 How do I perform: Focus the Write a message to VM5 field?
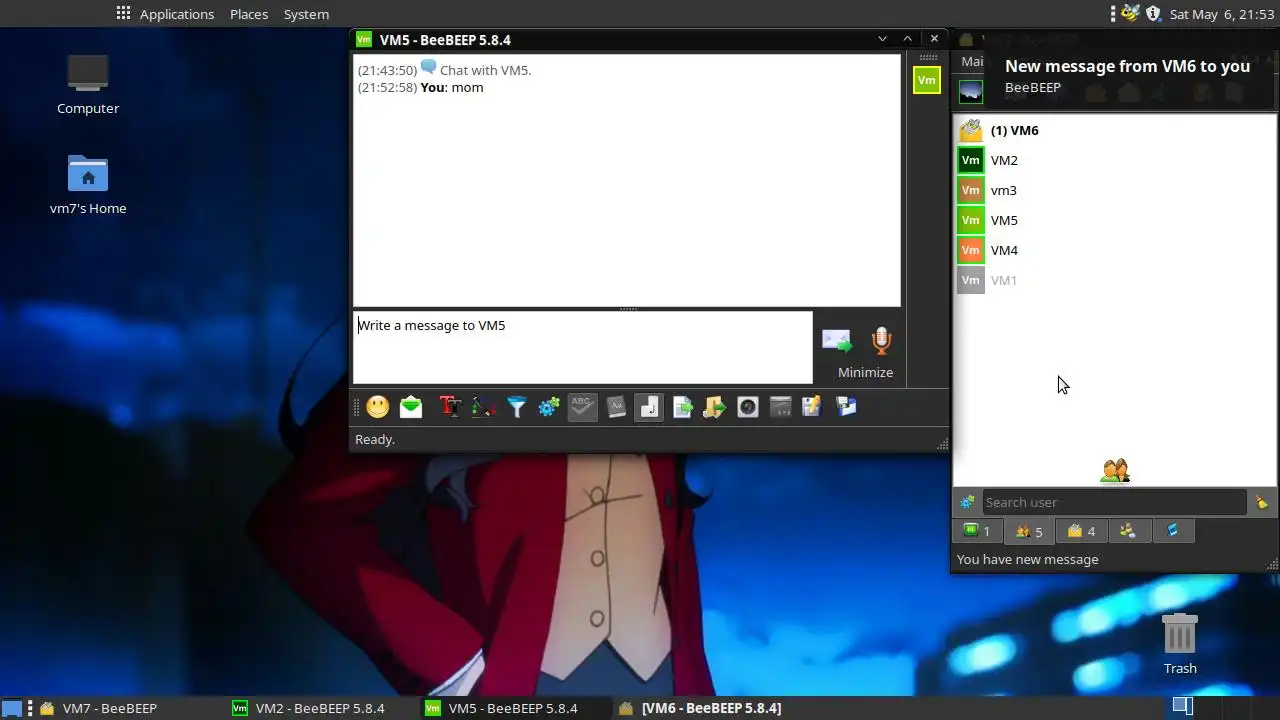[x=583, y=347]
